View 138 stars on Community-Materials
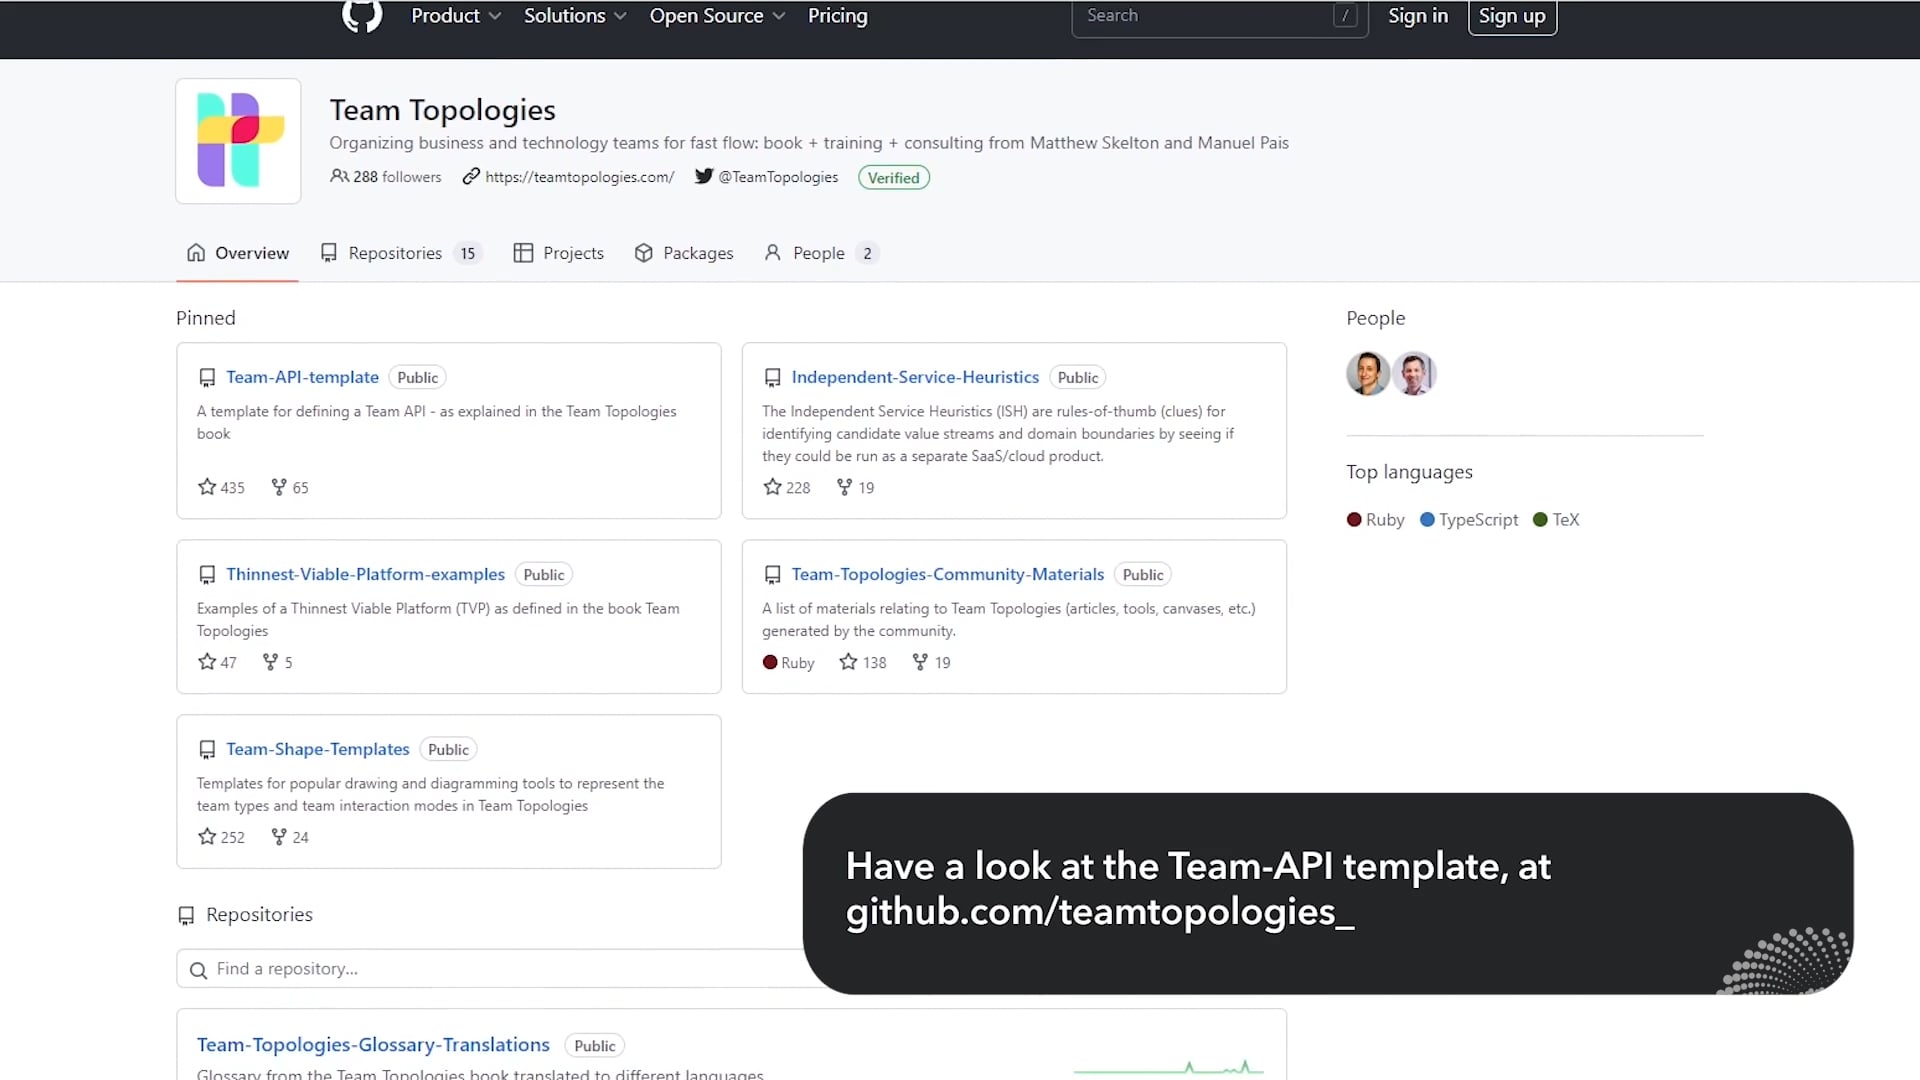The width and height of the screenshot is (1920, 1080). click(863, 662)
